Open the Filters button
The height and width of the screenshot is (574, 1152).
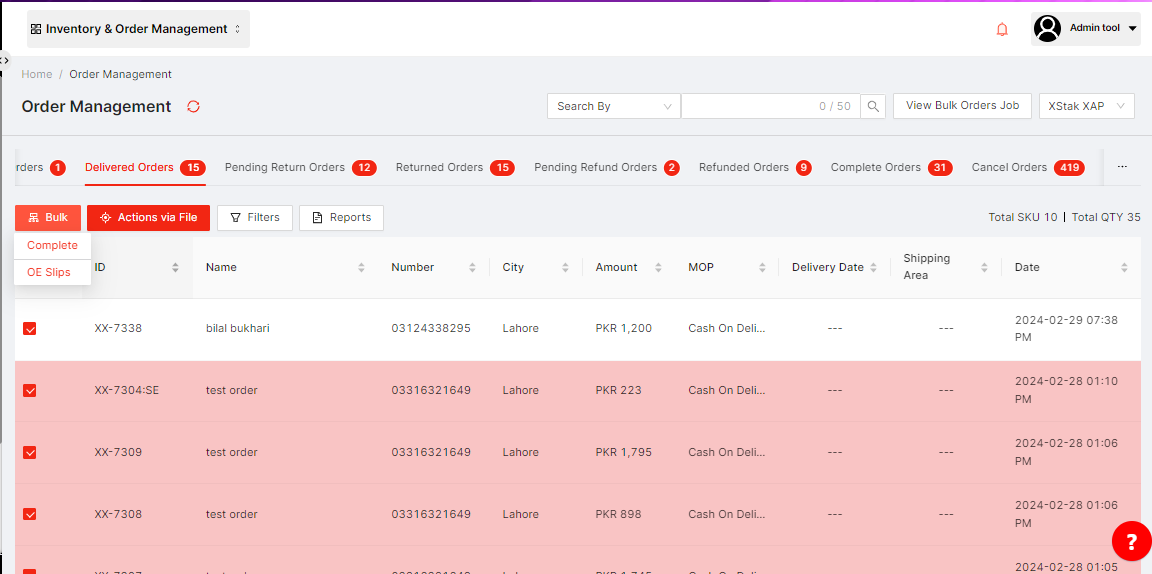(255, 217)
